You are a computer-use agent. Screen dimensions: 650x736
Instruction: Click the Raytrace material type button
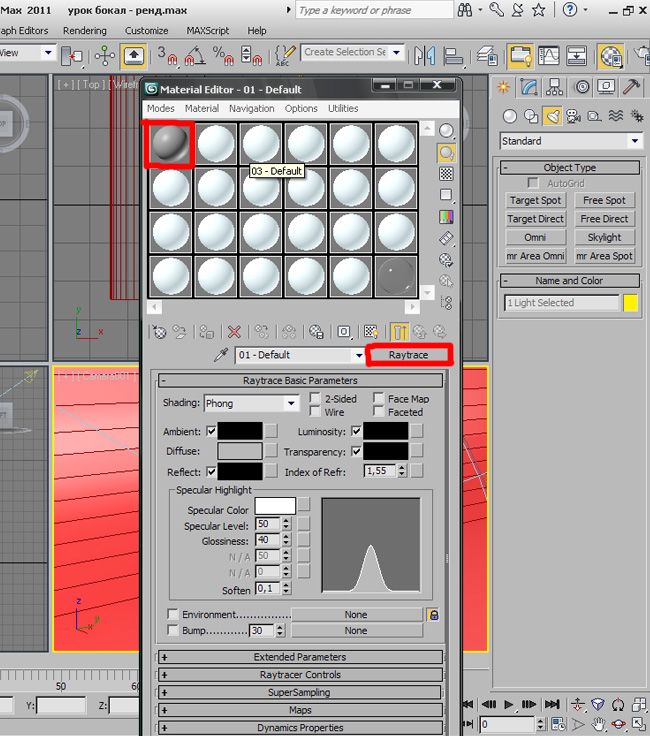click(408, 355)
